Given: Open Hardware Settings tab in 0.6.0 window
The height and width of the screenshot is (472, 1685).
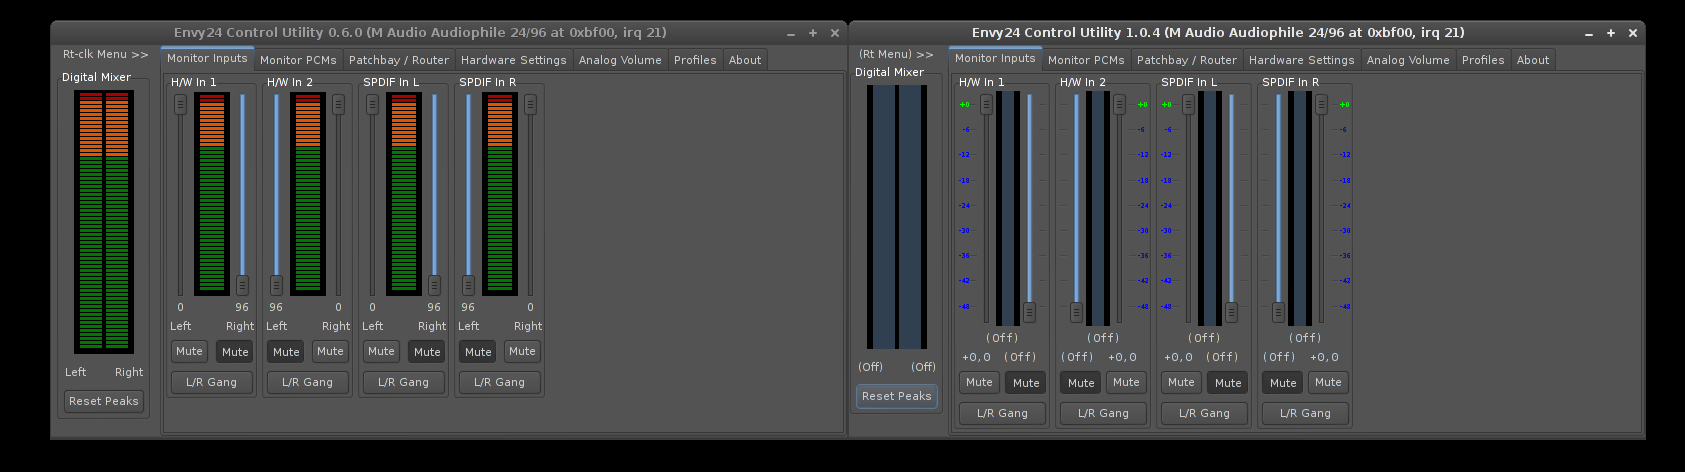Looking at the screenshot, I should click(x=513, y=60).
